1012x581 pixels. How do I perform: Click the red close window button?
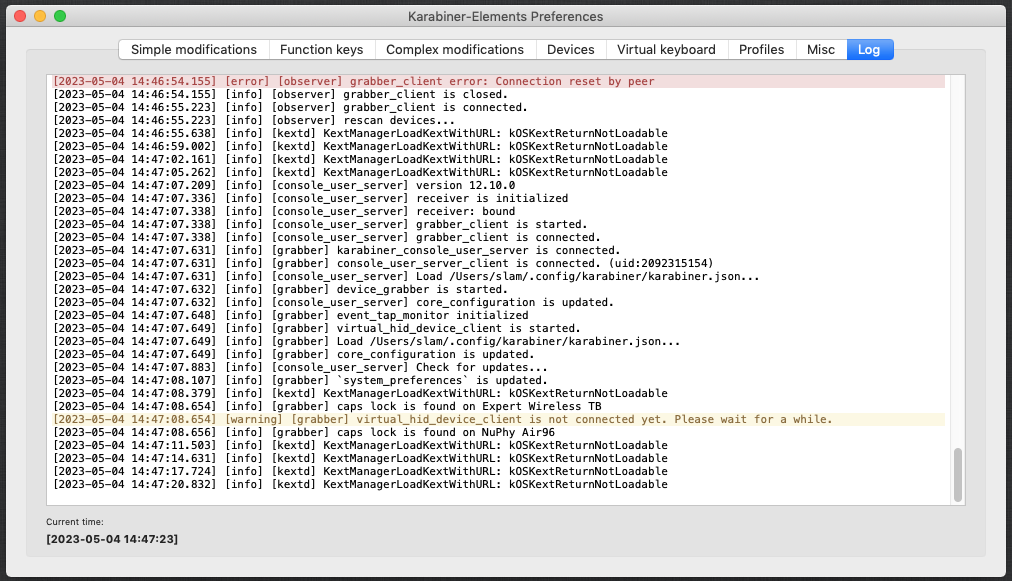(x=20, y=16)
